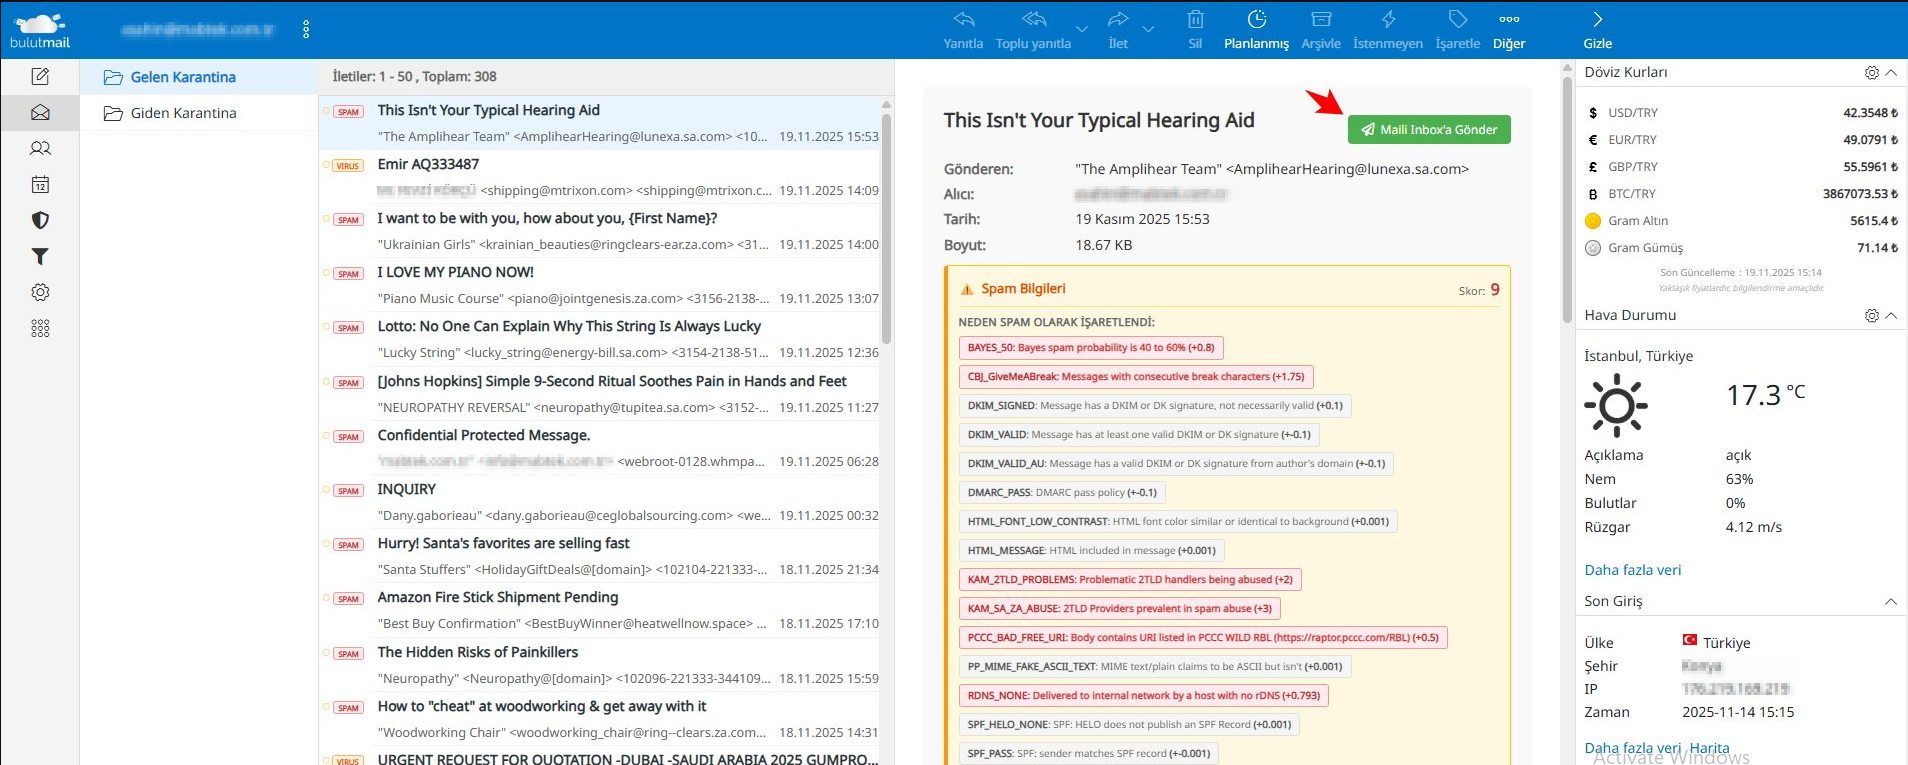Click the RDNS_NONE spam rule tag
Screen dimensions: 1908x765
click(x=1143, y=695)
